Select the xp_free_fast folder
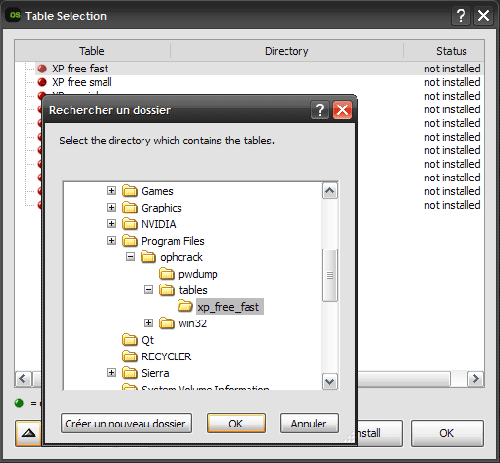This screenshot has height=463, width=500. [228, 307]
